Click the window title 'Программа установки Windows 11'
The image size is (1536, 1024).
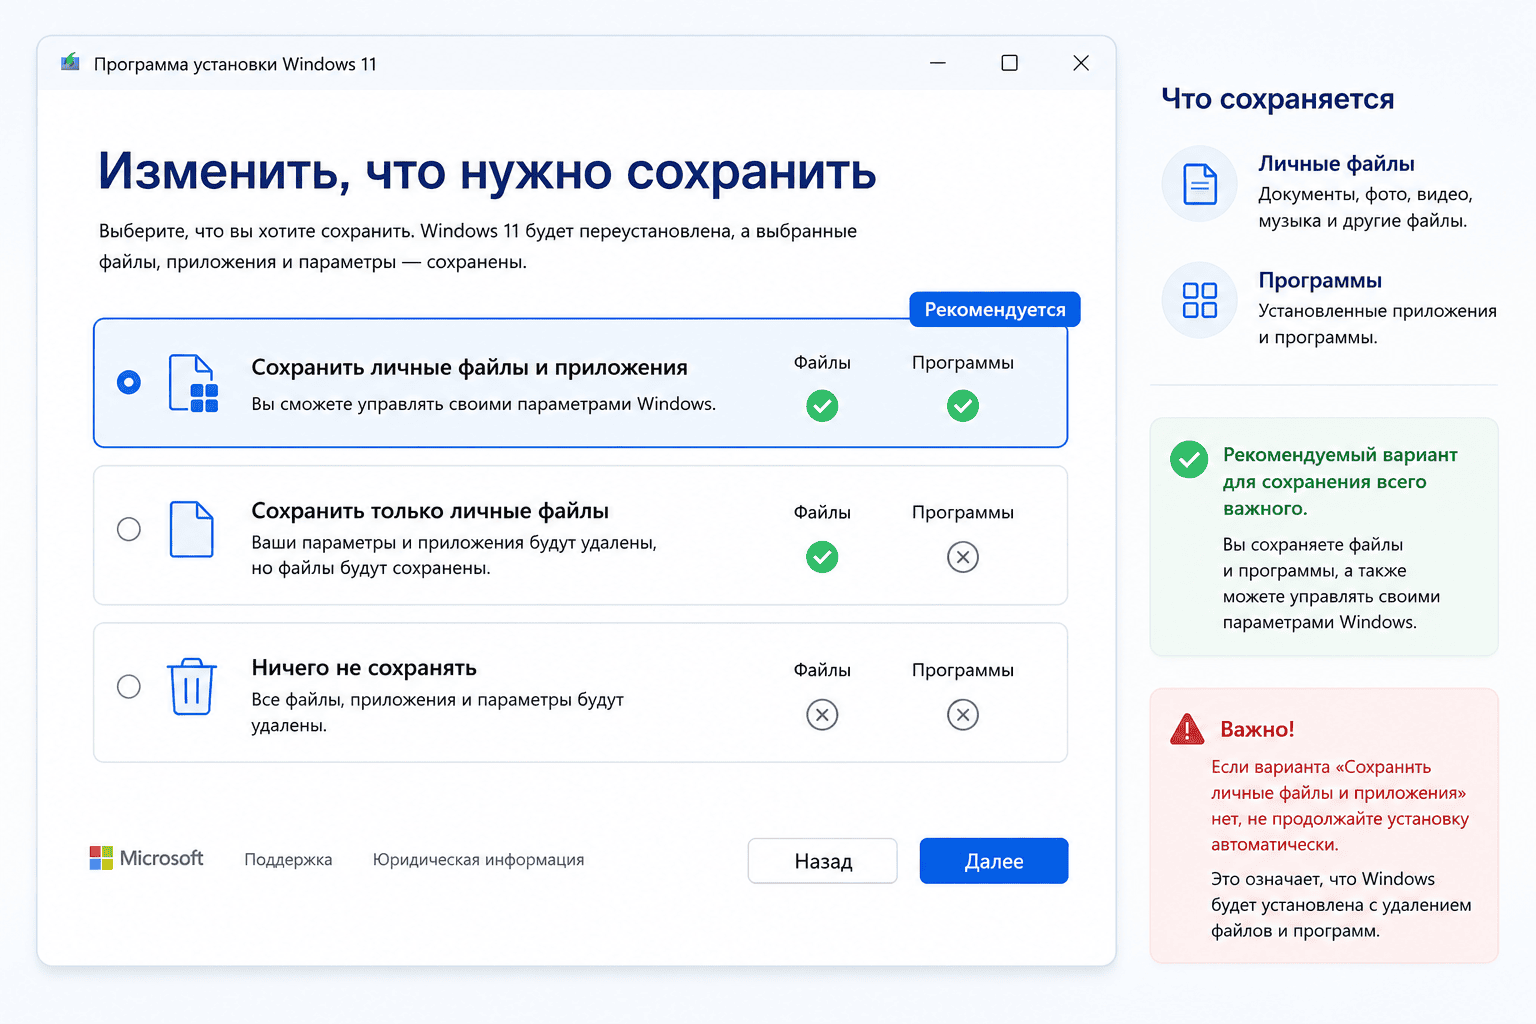235,64
